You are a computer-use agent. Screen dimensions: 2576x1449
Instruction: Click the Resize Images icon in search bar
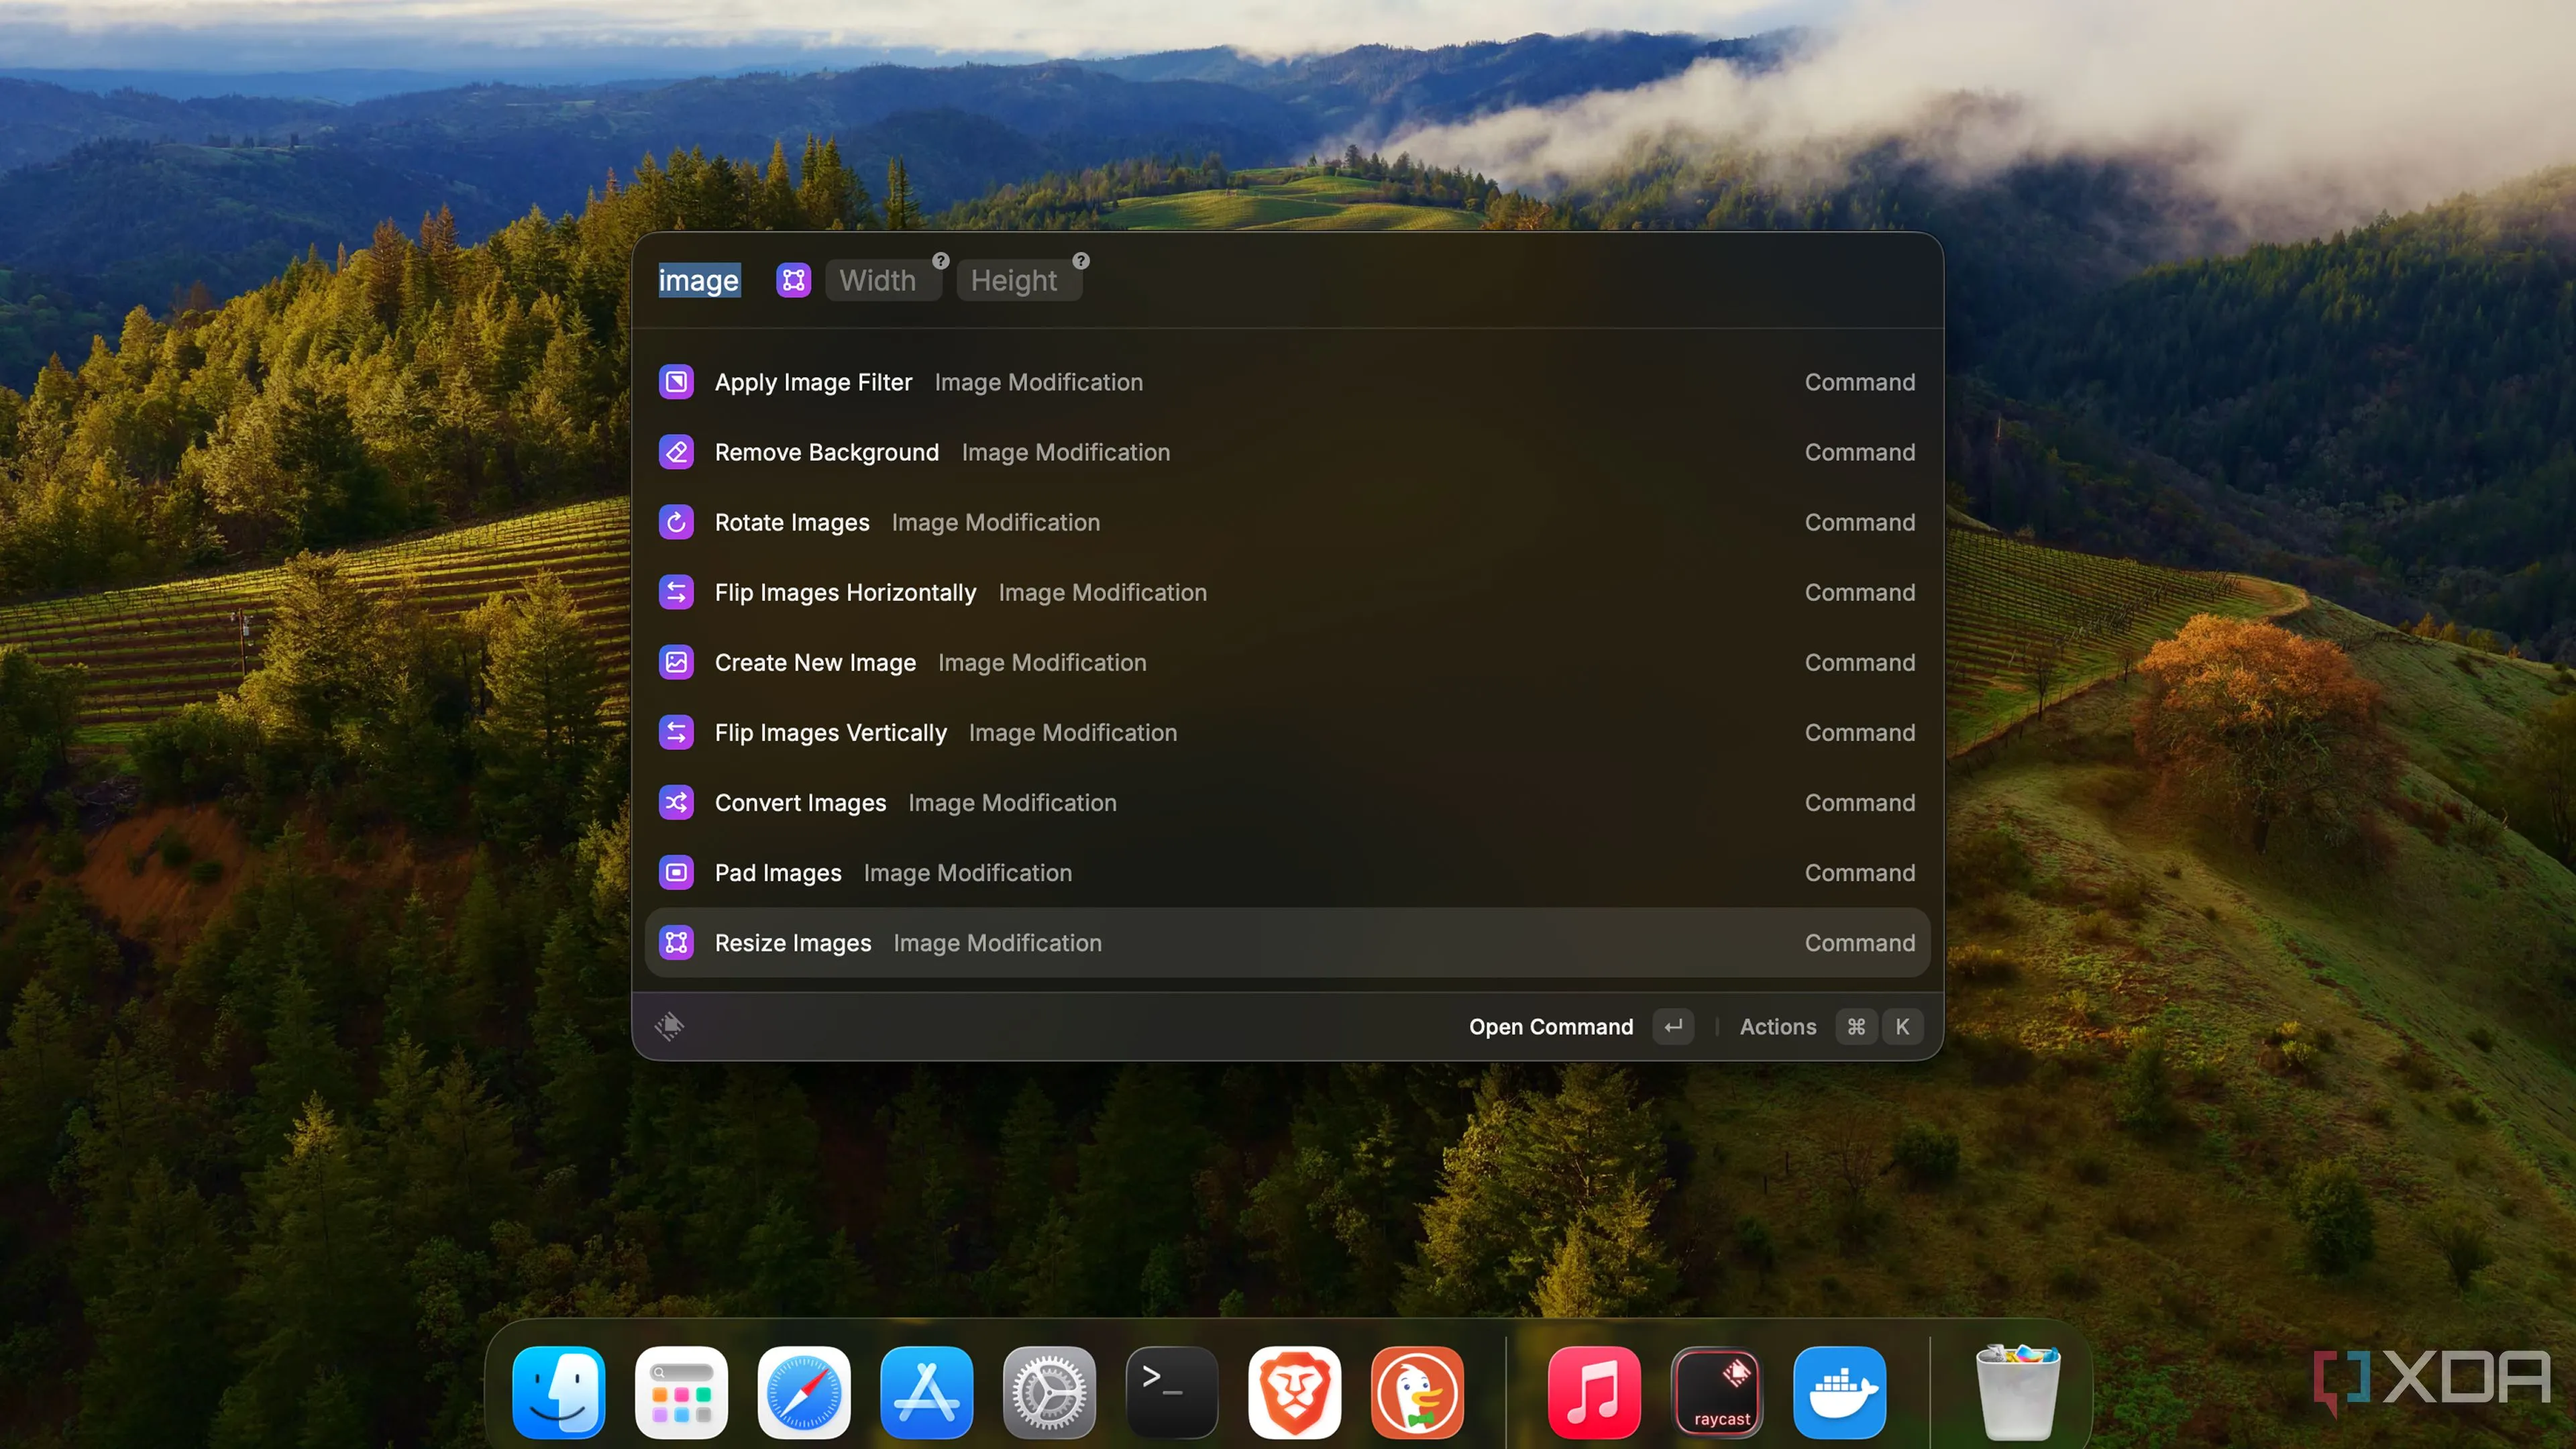pyautogui.click(x=793, y=280)
